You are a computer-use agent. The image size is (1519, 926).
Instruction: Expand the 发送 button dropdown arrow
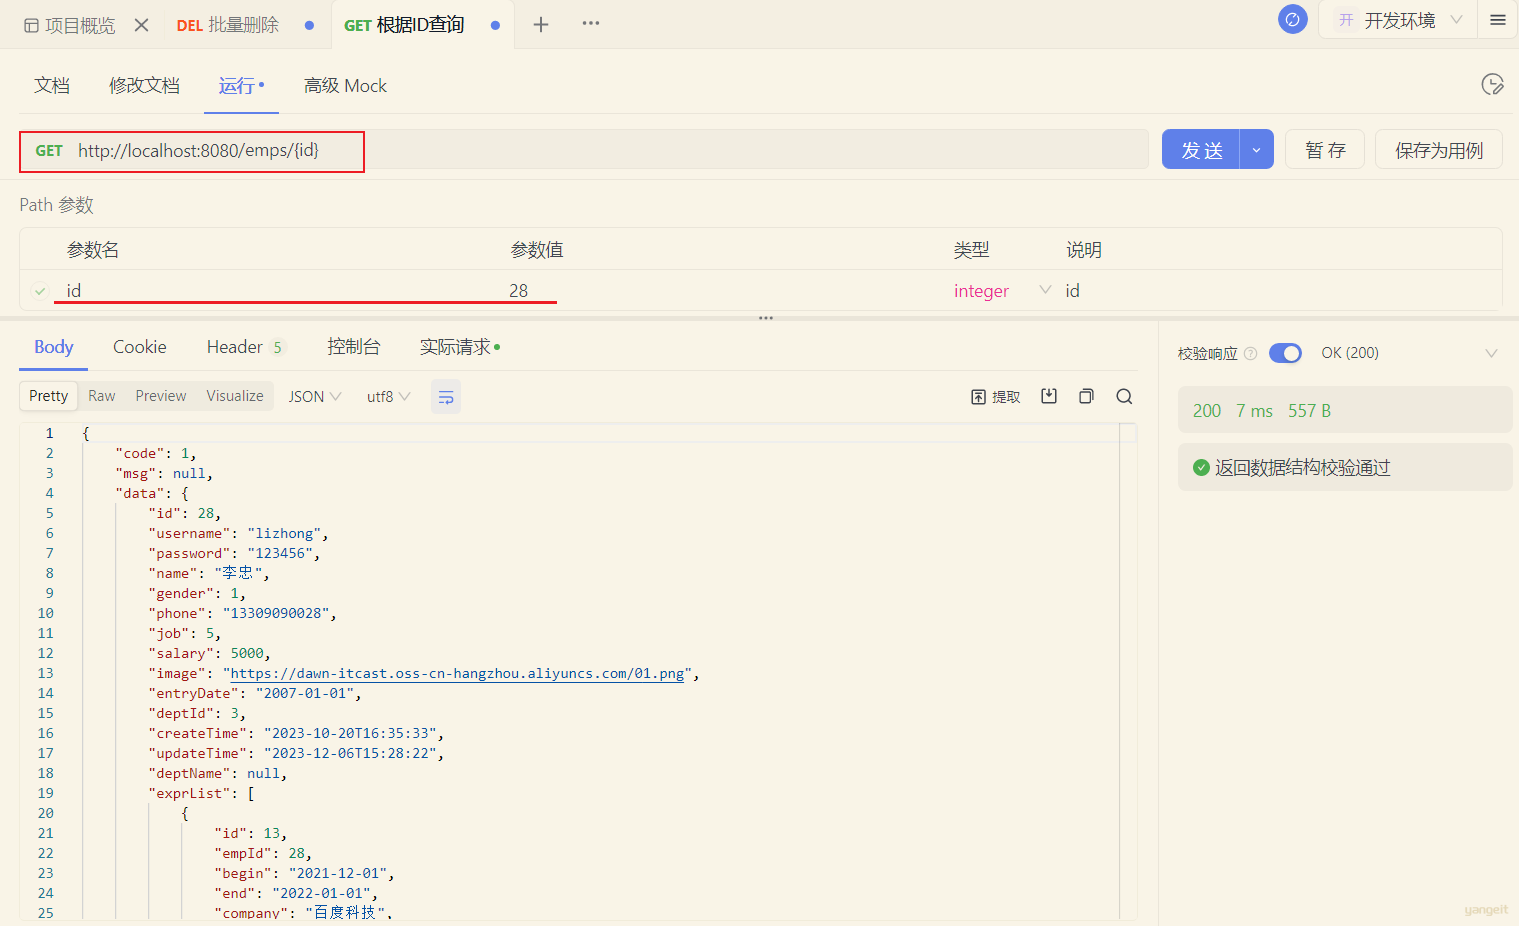tap(1257, 150)
